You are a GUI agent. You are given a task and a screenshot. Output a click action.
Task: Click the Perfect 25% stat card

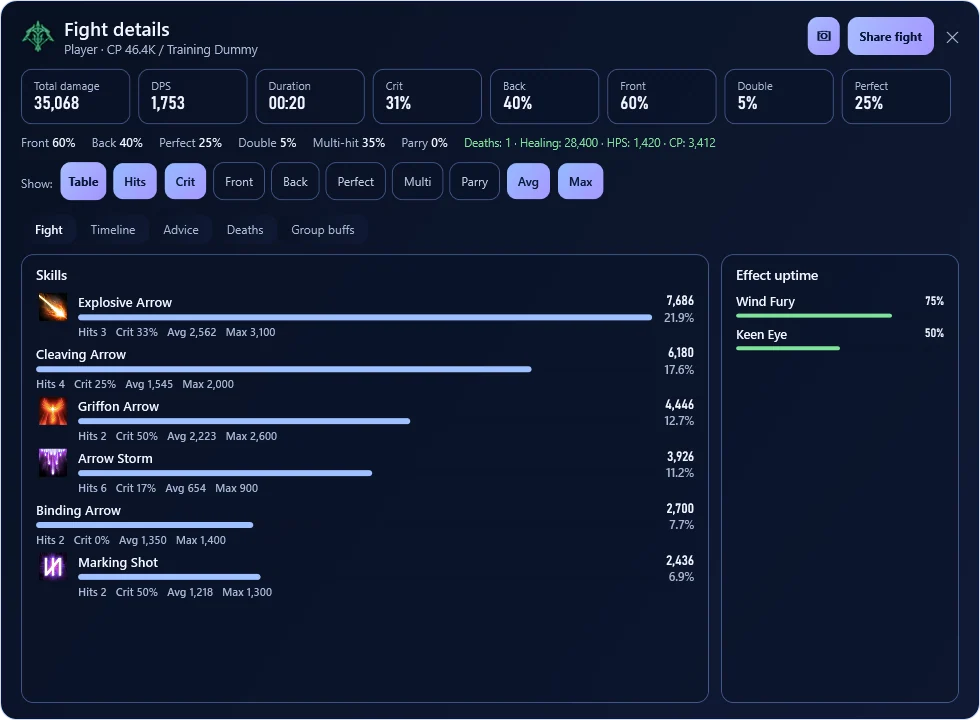click(x=896, y=96)
